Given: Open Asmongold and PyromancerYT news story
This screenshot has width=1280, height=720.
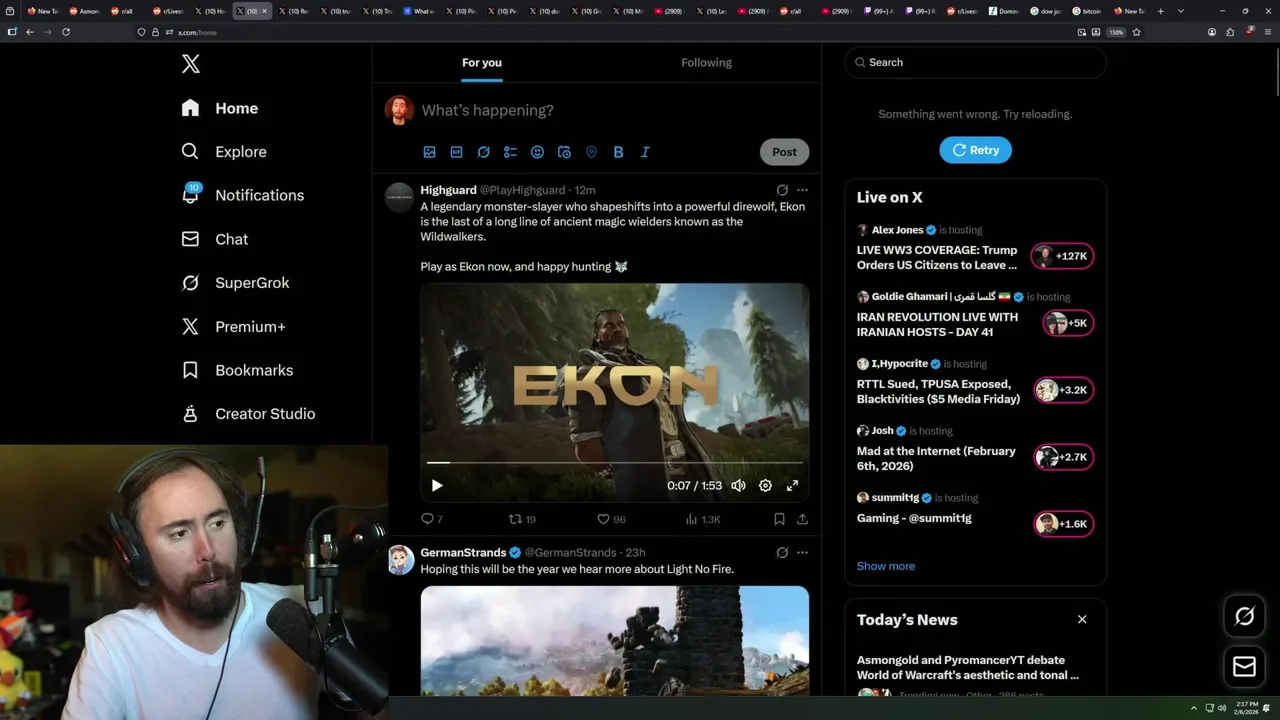Looking at the screenshot, I should coord(968,668).
